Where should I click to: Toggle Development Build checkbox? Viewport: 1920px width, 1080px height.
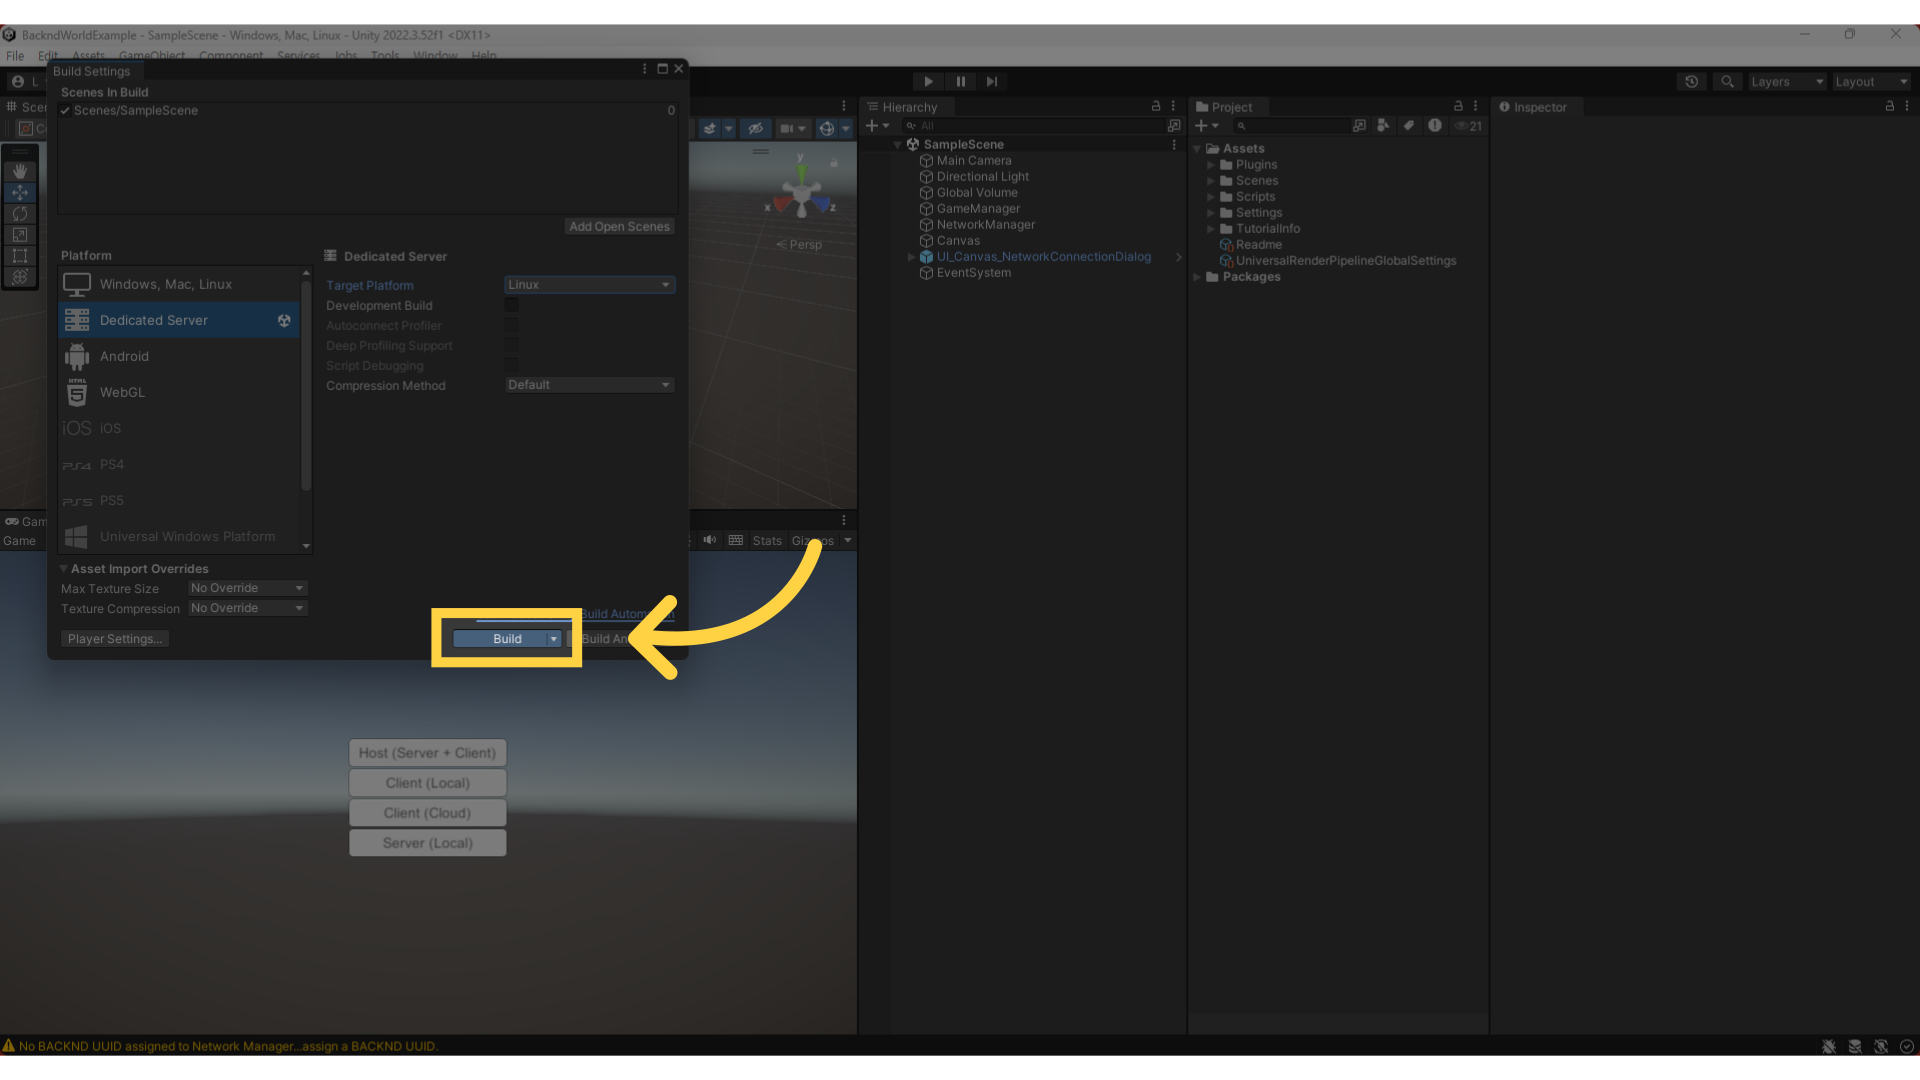(x=510, y=305)
